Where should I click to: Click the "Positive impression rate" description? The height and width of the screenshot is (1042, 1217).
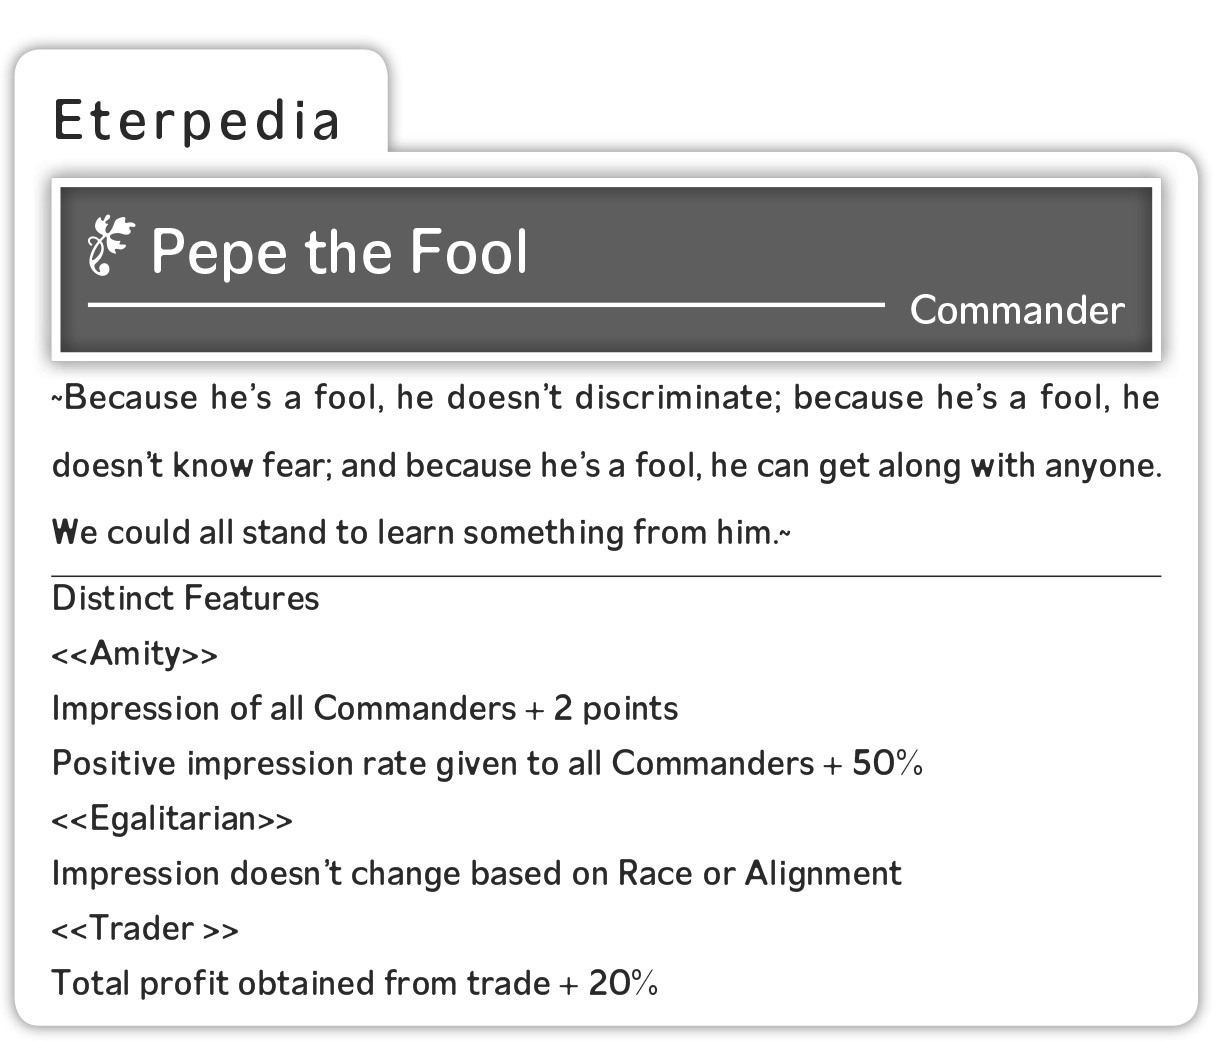(432, 764)
